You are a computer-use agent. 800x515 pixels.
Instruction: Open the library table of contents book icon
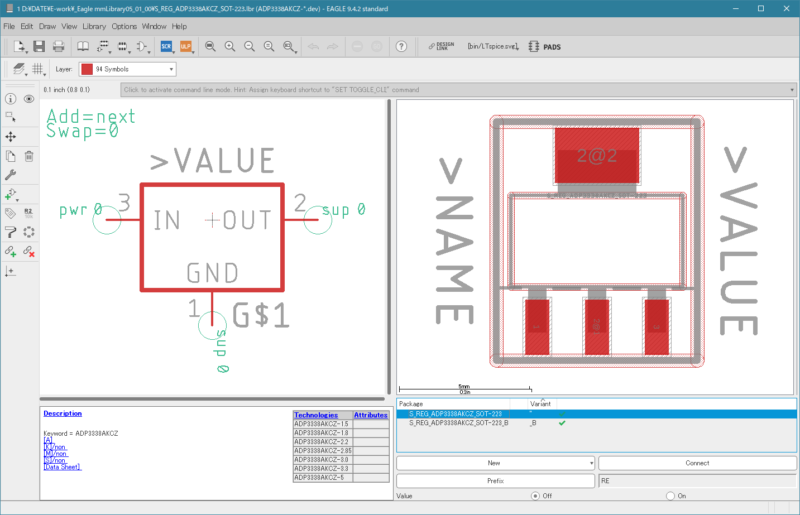[83, 46]
